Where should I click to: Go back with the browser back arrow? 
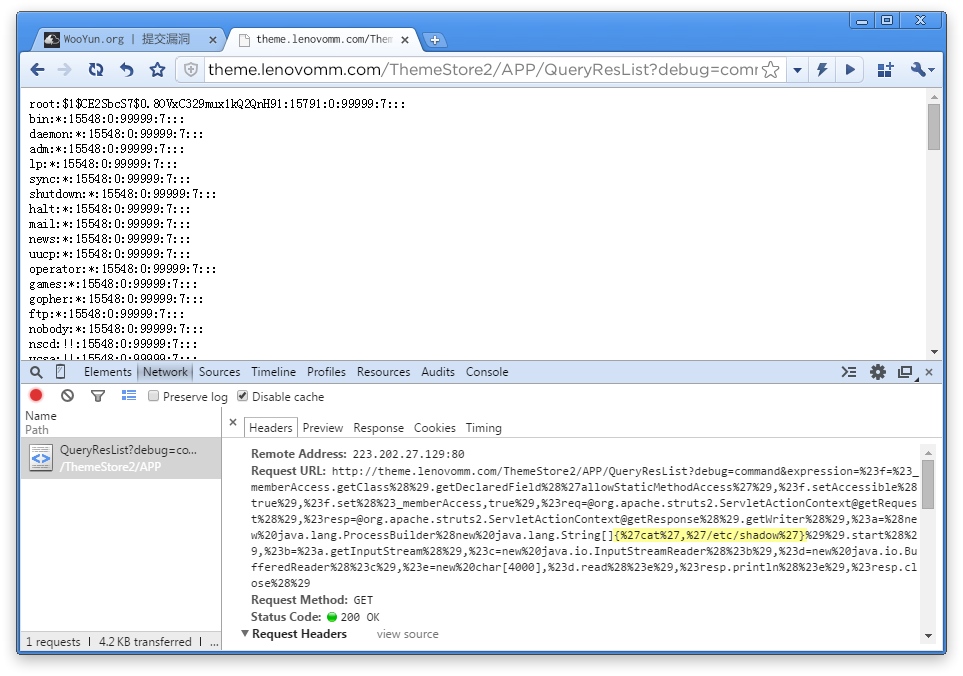pyautogui.click(x=37, y=70)
